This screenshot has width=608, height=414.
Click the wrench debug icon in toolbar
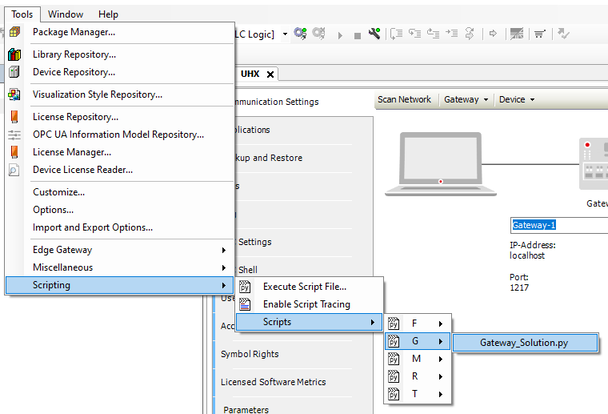374,34
